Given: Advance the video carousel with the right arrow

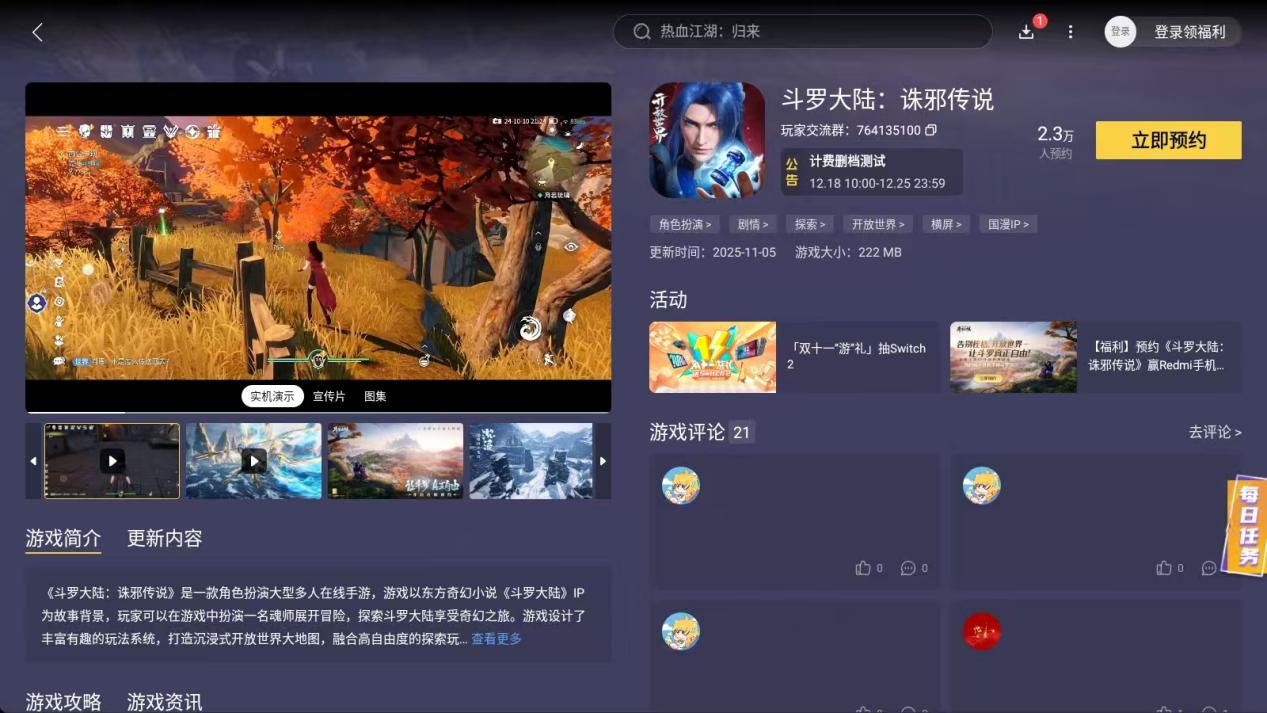Looking at the screenshot, I should click(602, 460).
